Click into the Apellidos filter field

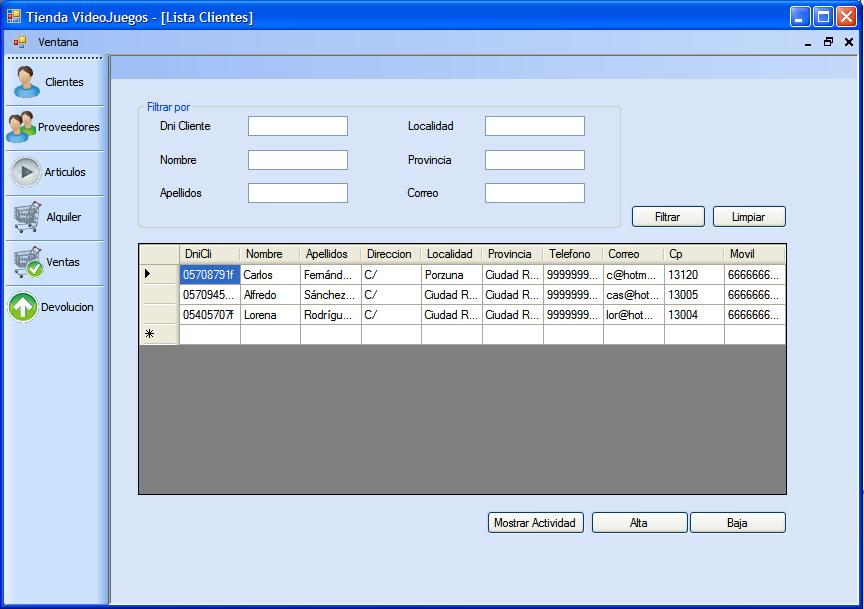[298, 193]
